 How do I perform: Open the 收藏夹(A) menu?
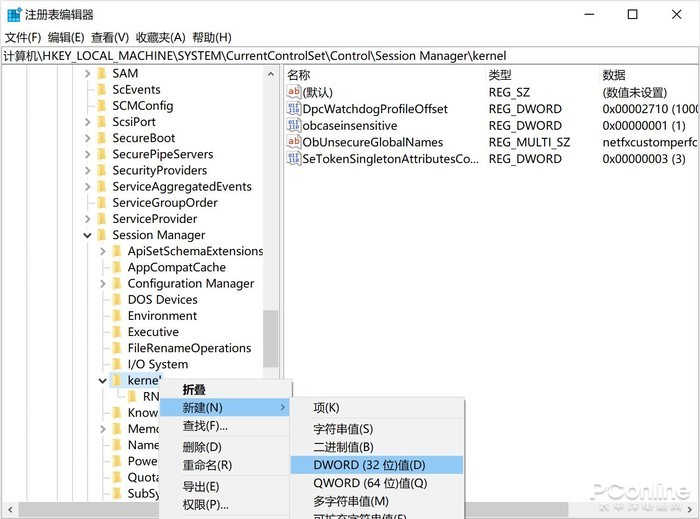(160, 37)
